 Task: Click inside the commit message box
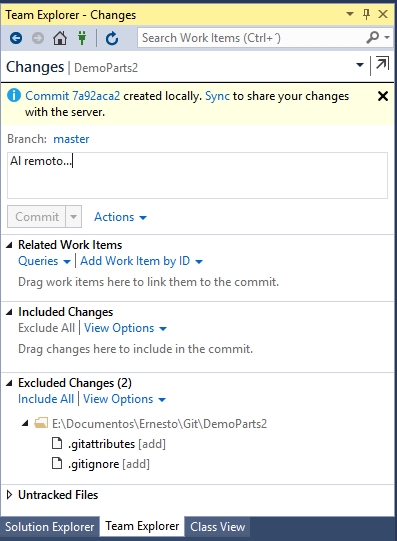tap(197, 175)
